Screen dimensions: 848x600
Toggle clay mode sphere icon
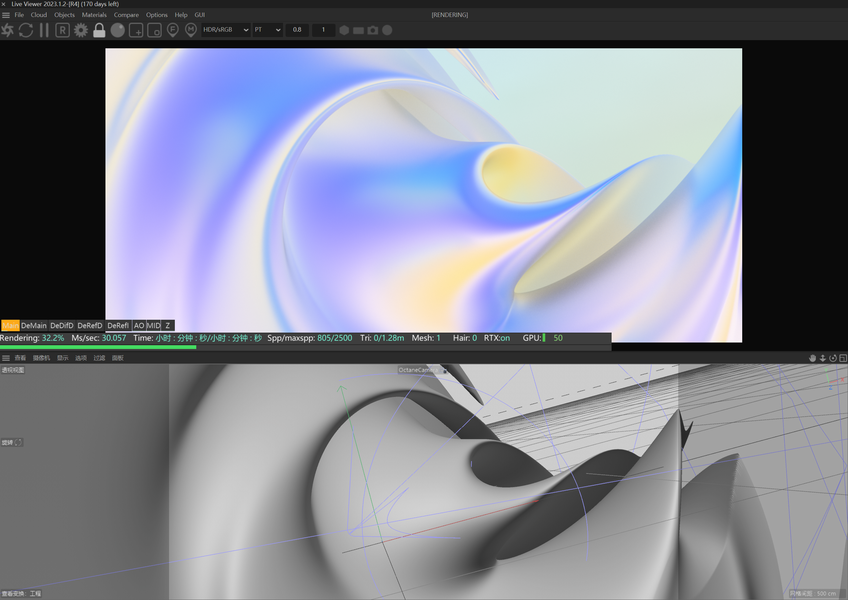click(117, 30)
